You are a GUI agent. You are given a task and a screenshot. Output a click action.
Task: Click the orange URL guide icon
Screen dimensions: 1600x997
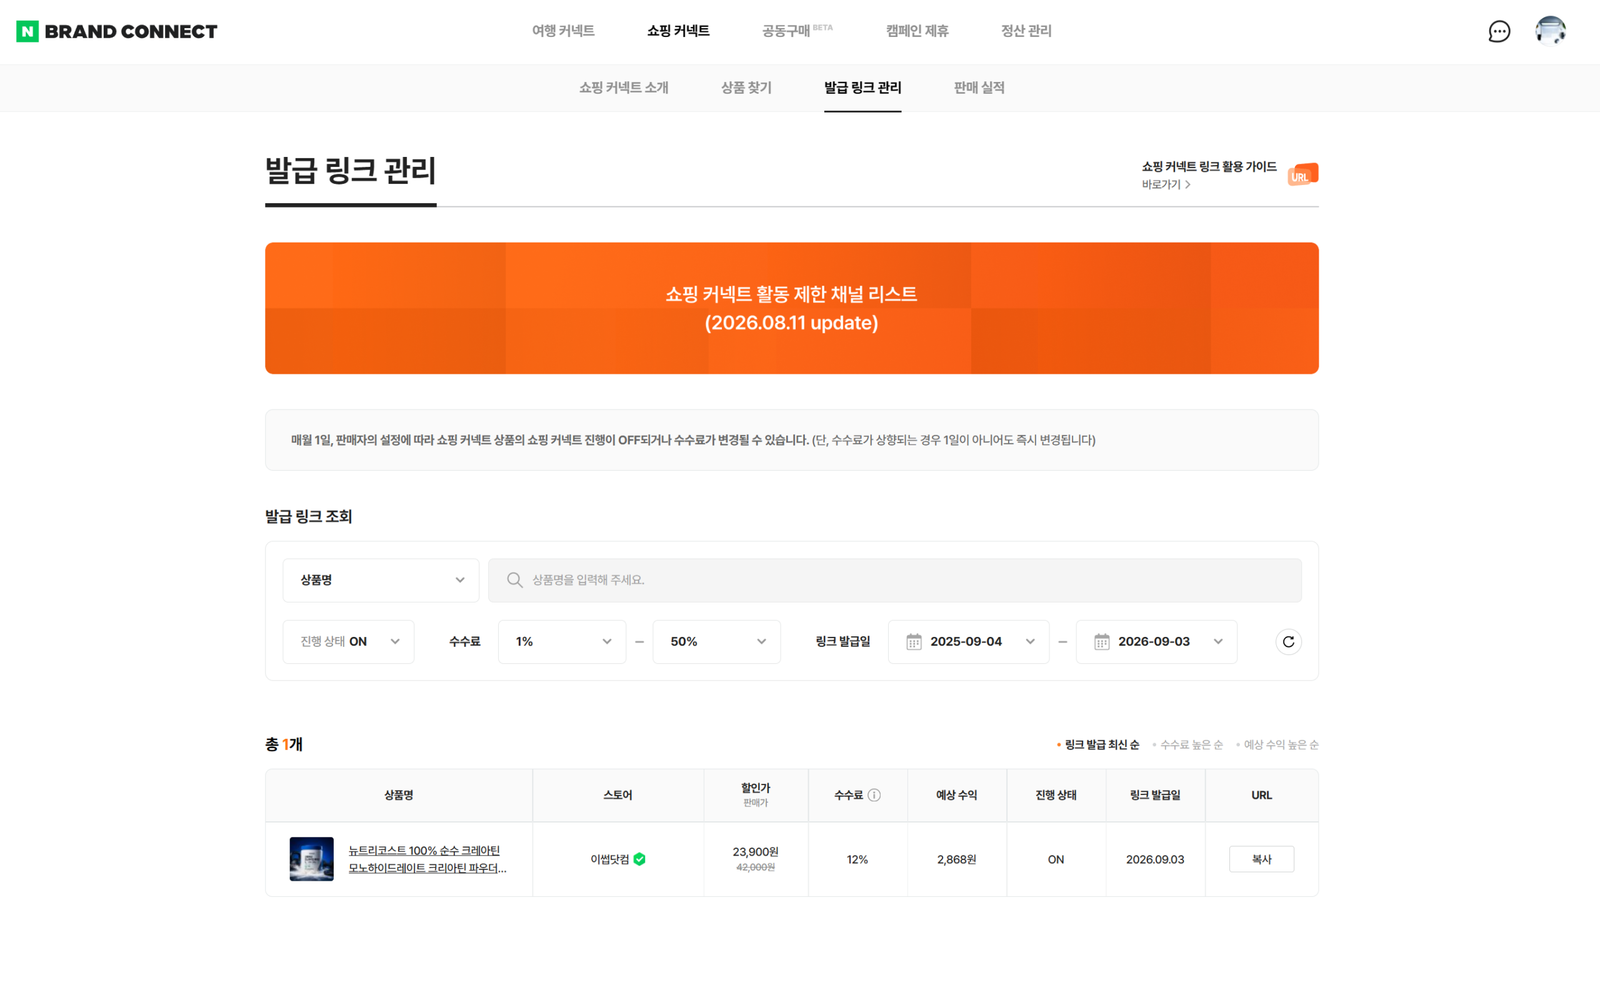[1303, 174]
